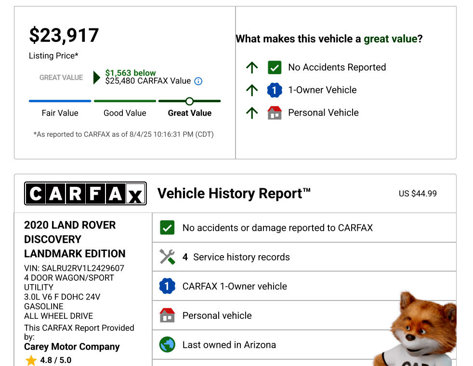Click the blue Fair Value bar segment

60,101
